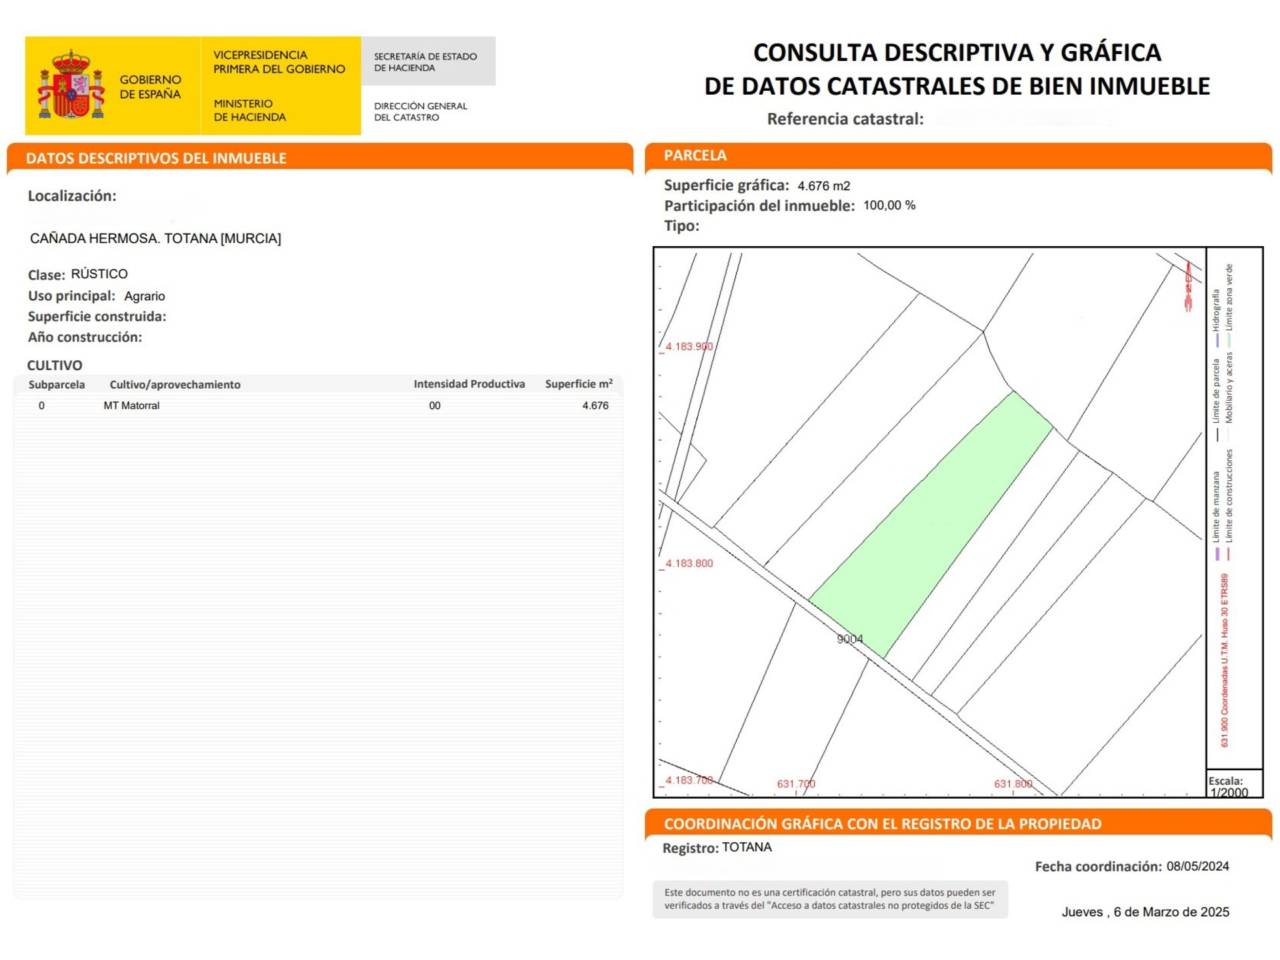Click the "Hidrografía" legend entry

(1216, 317)
